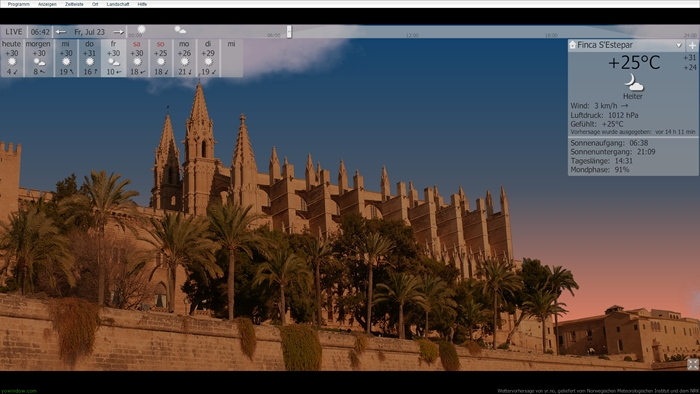
Task: Click wind value 19 under first mi
Action: 63,72
